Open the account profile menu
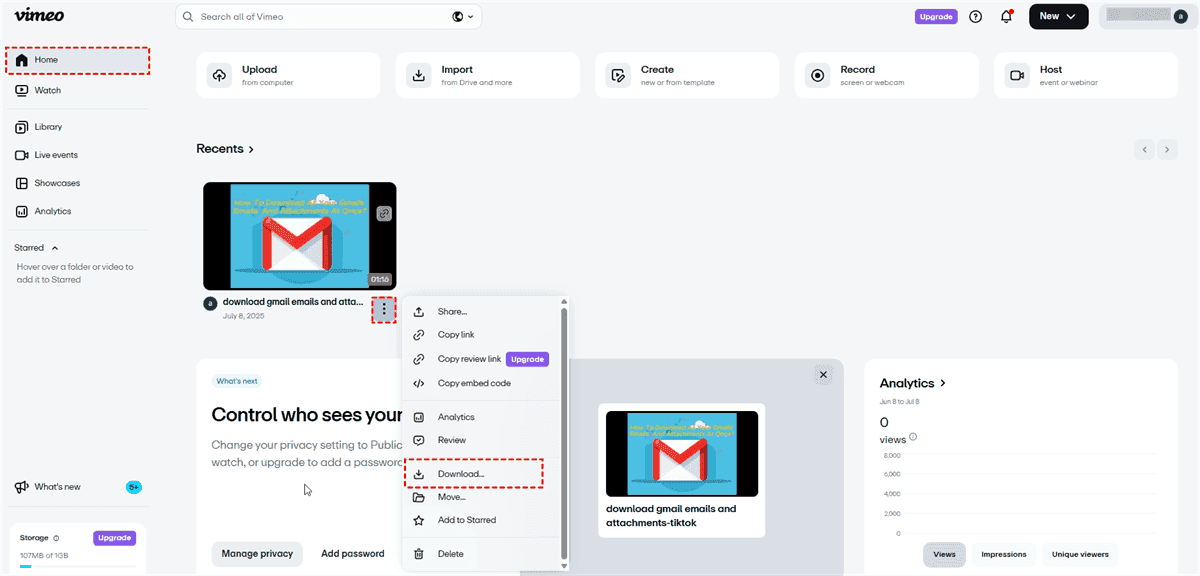1200x576 pixels. [1146, 17]
